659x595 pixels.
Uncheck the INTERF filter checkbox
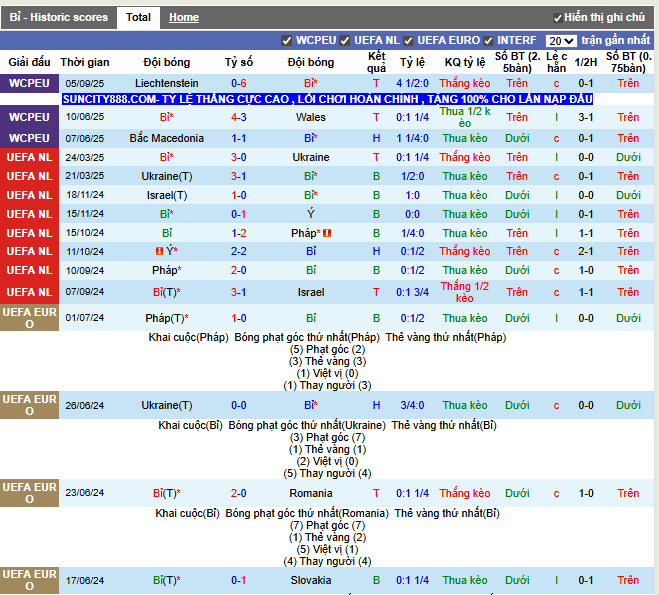click(x=488, y=41)
